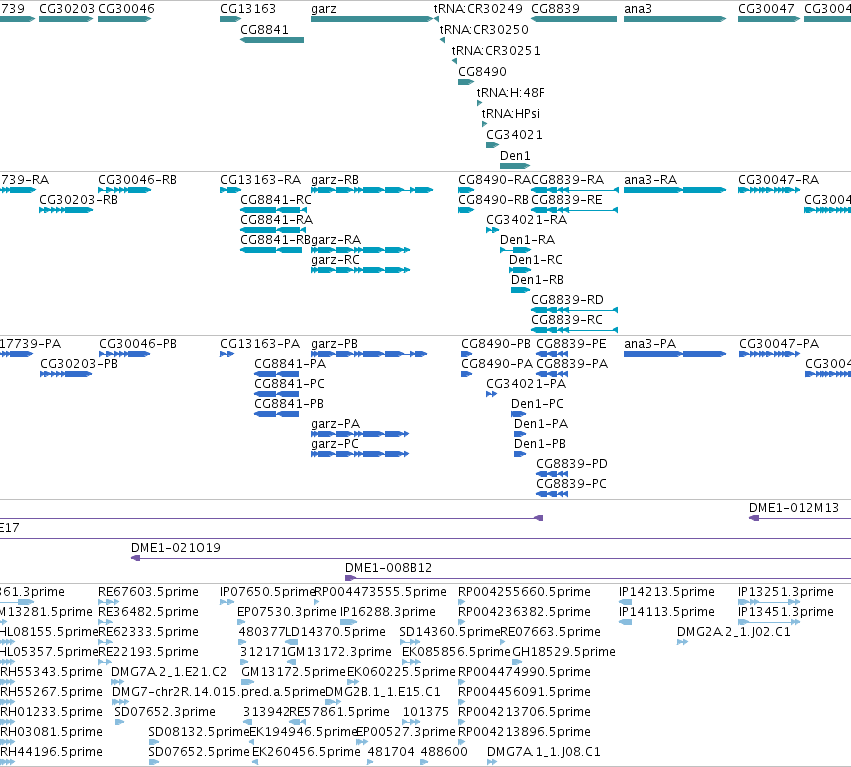Click the DMG2A.2_1.J02.C1 label

(x=734, y=632)
